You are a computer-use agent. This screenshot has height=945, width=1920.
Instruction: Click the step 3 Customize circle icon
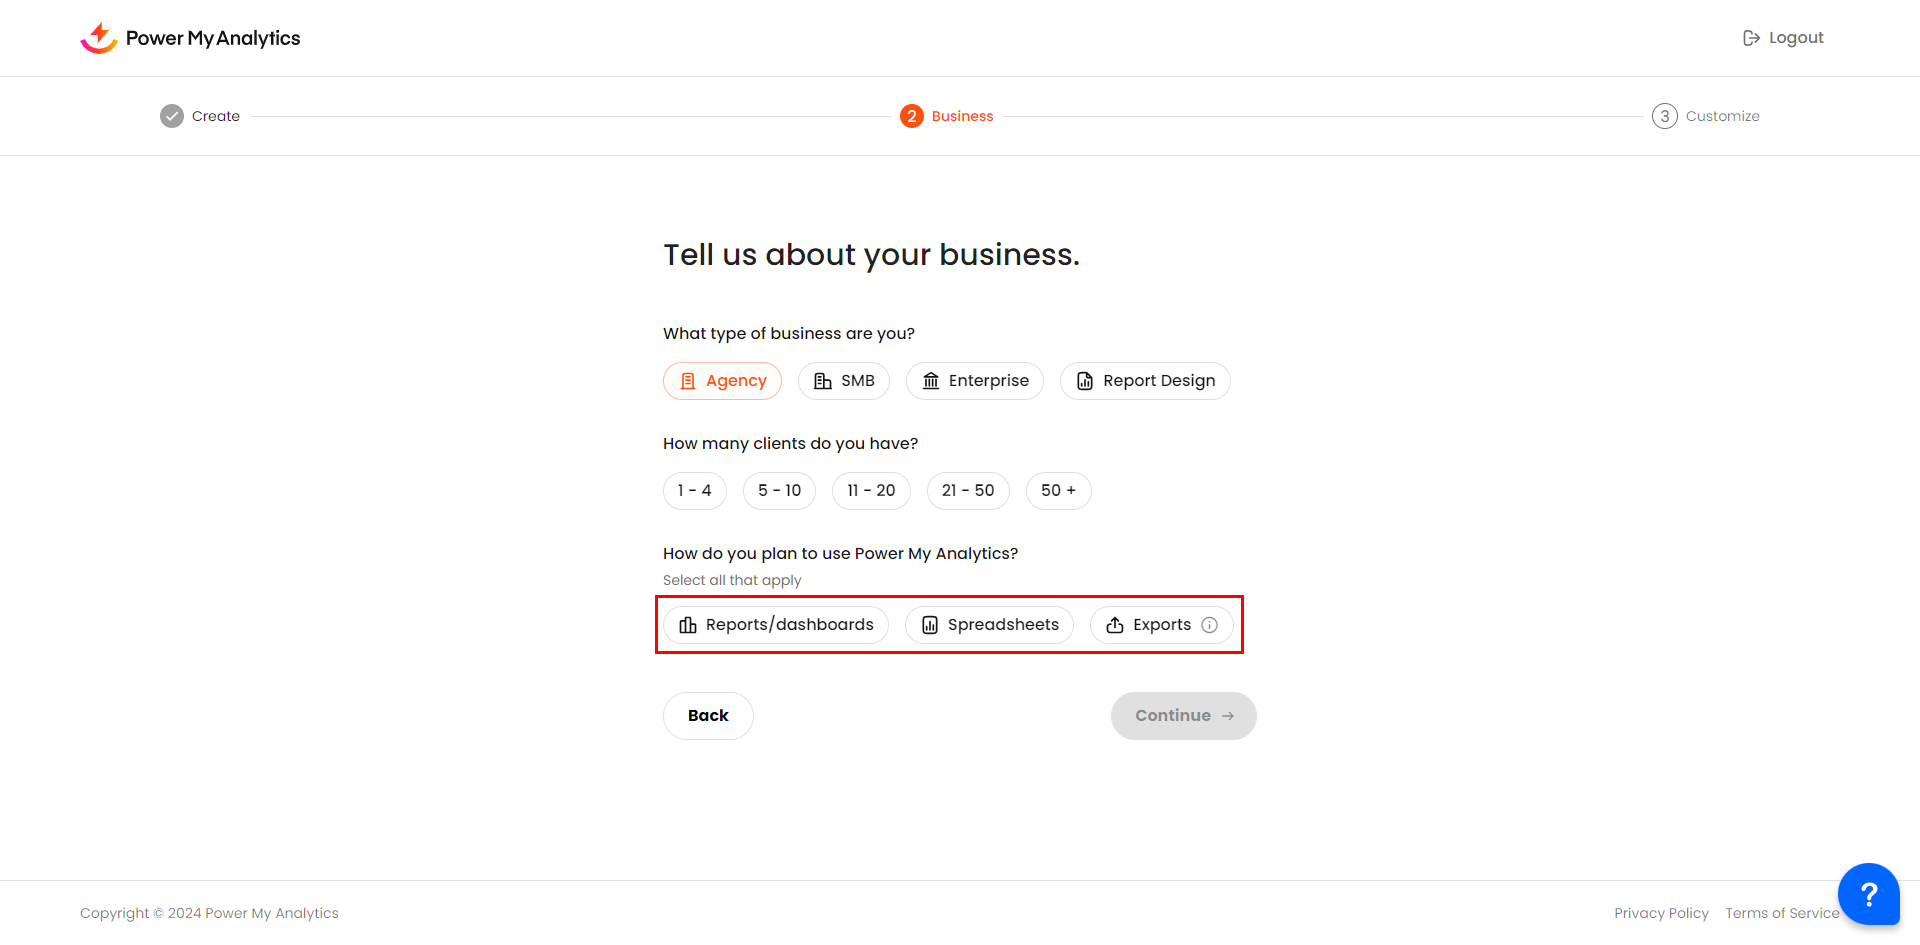pyautogui.click(x=1664, y=116)
